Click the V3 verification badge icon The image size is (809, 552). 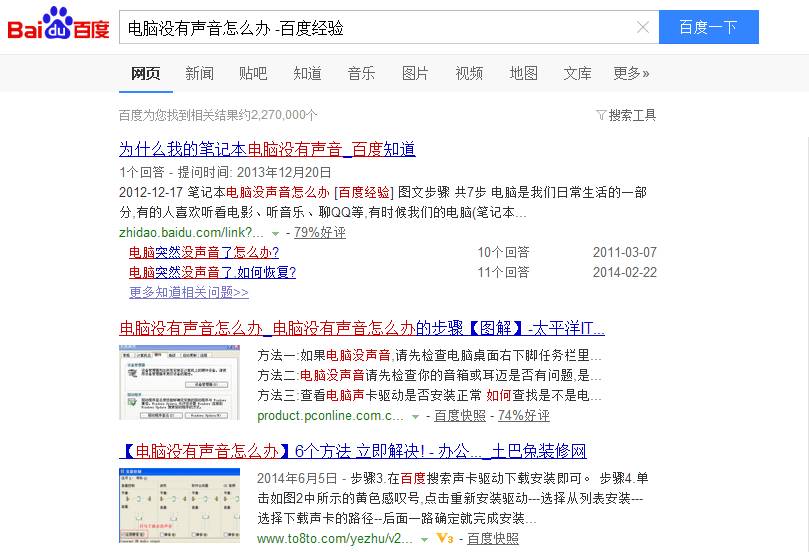[445, 539]
